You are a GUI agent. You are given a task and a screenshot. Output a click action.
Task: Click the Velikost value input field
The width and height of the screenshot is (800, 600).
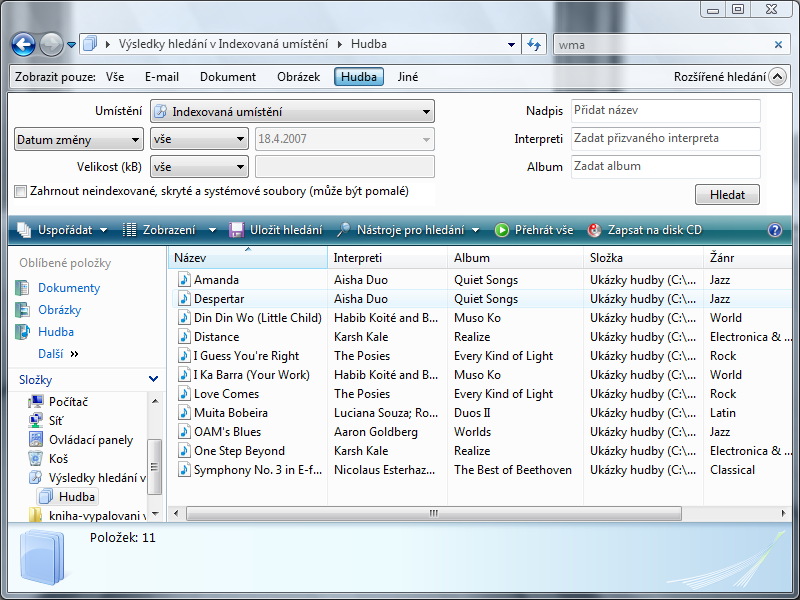click(x=344, y=167)
